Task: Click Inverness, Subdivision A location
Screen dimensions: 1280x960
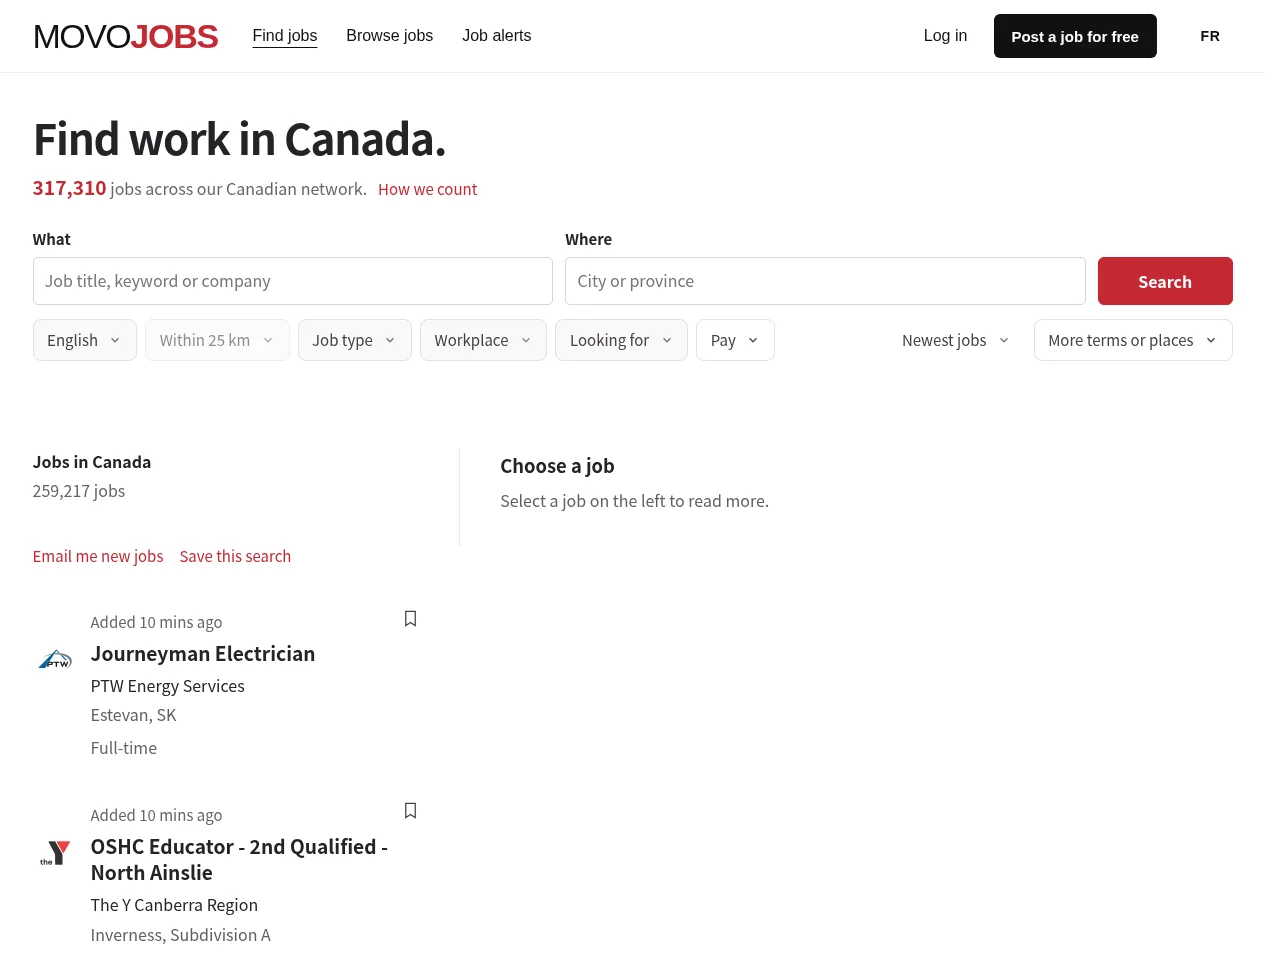Action: coord(181,935)
